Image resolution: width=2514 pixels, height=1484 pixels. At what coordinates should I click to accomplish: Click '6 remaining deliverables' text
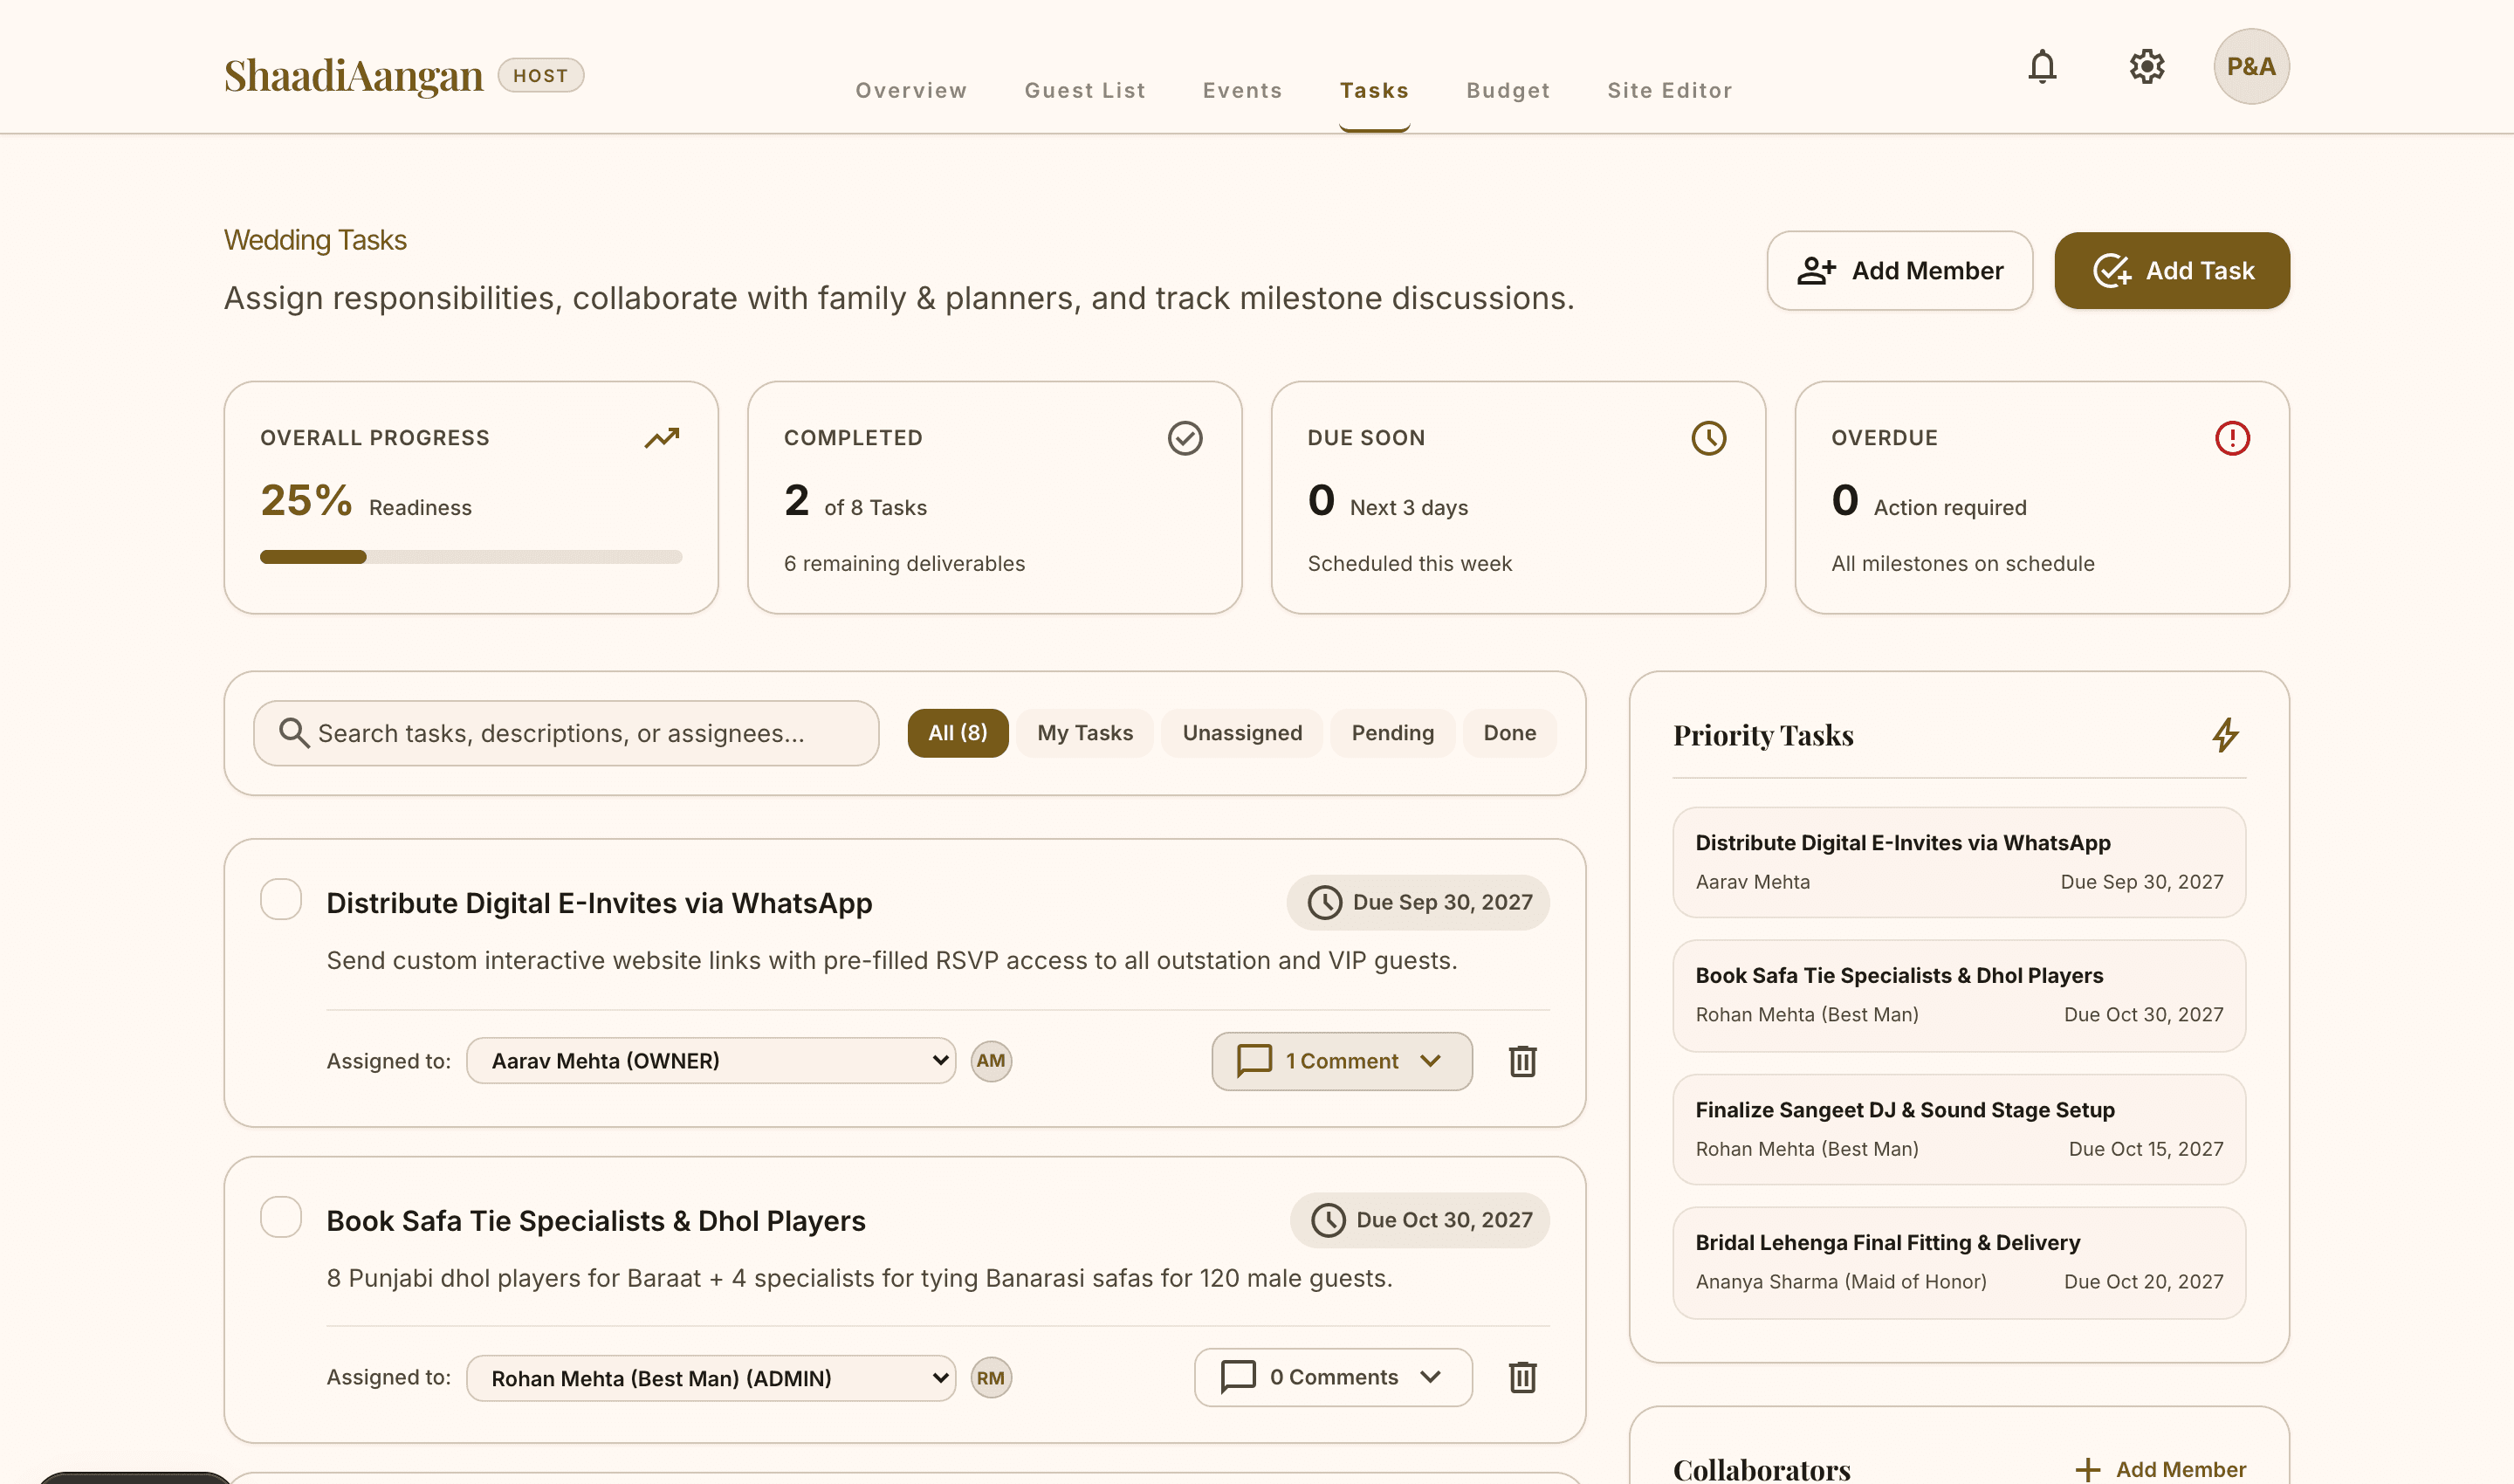pyautogui.click(x=904, y=564)
